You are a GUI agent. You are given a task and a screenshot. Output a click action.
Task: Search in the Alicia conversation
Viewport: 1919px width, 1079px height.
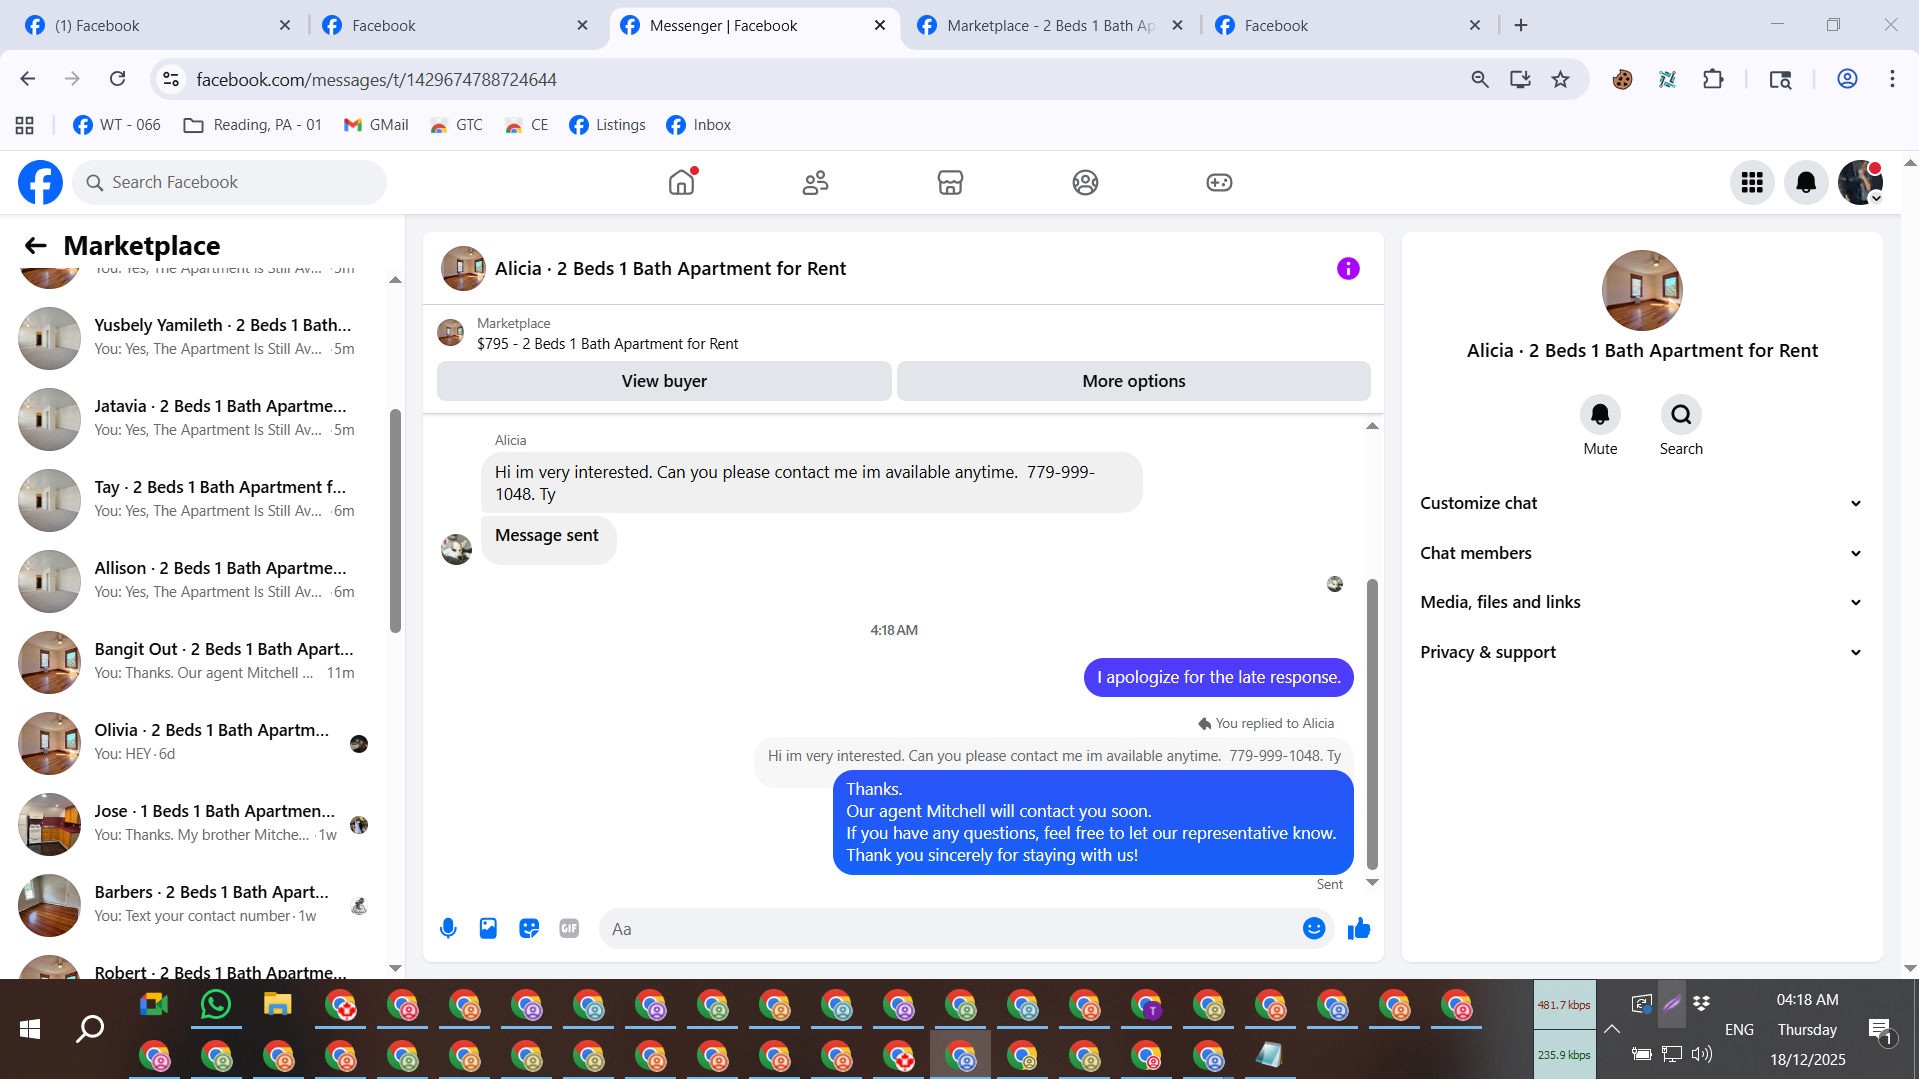click(1681, 414)
